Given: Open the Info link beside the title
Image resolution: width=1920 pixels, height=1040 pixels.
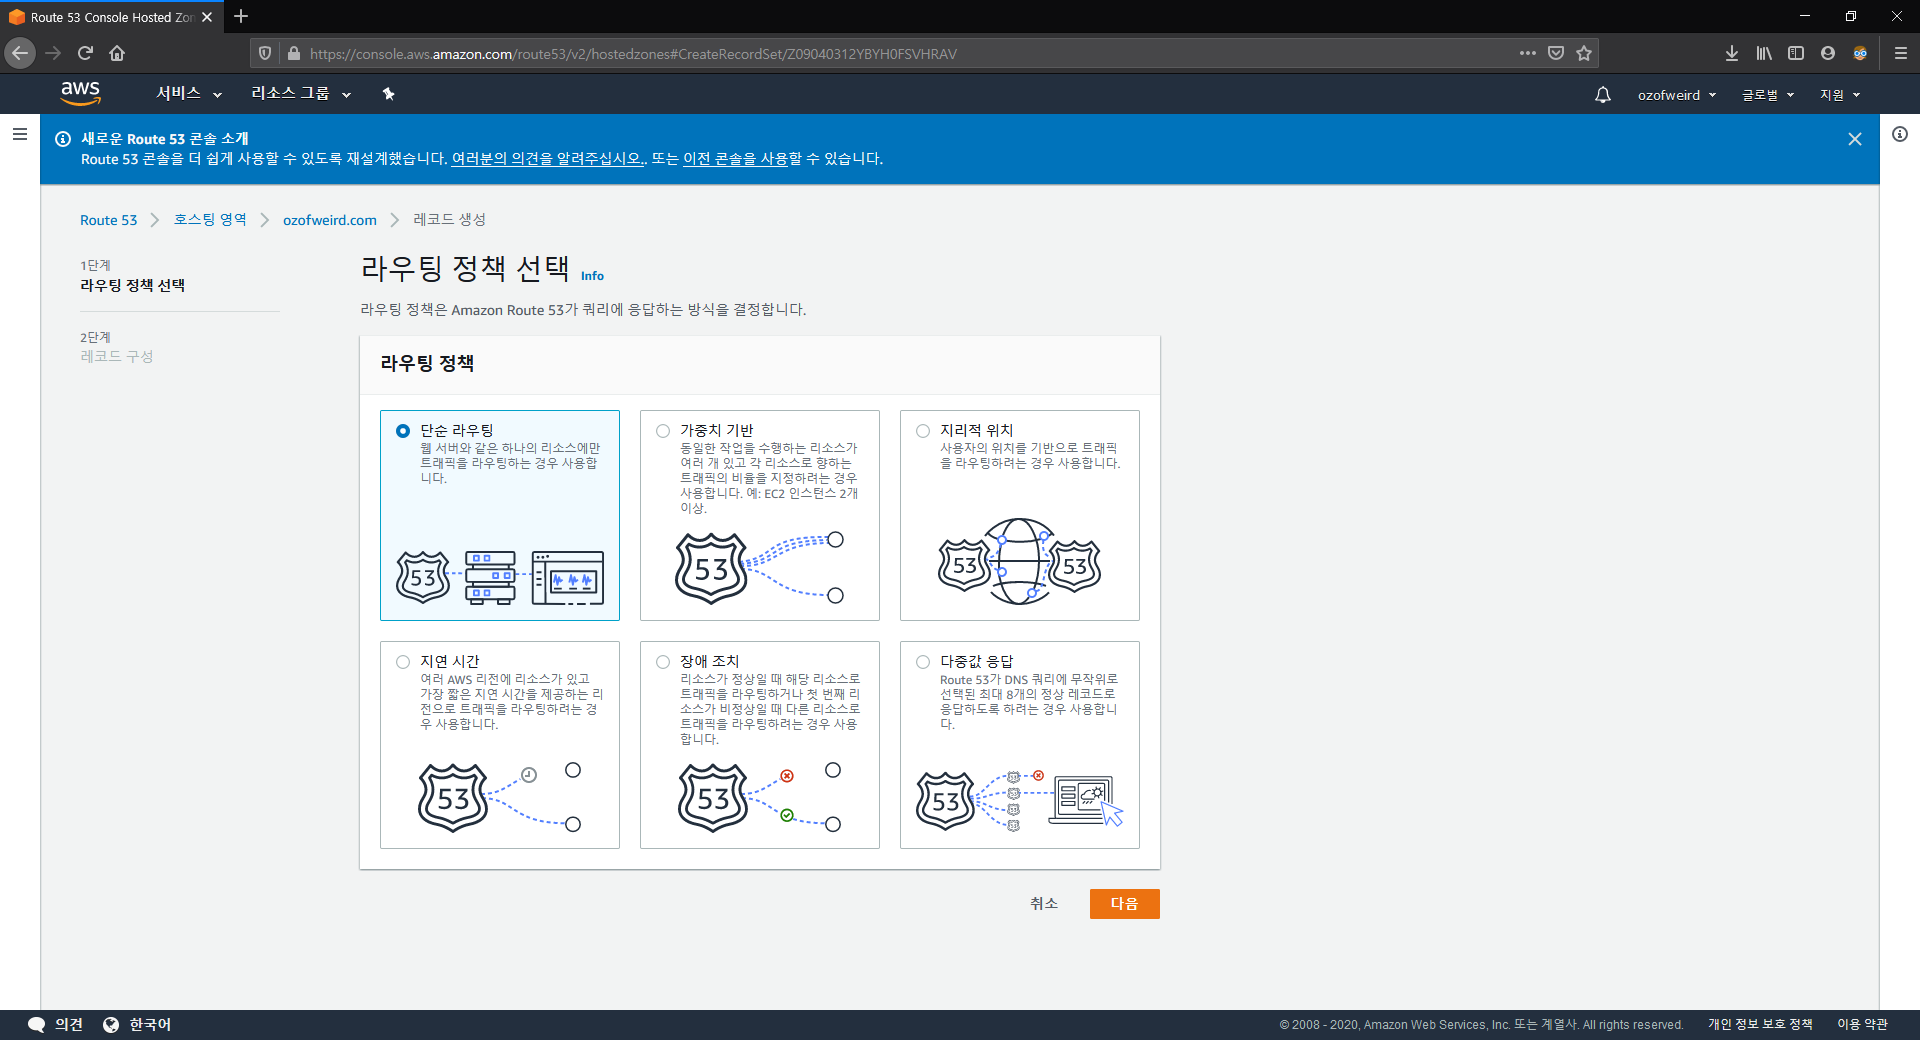Looking at the screenshot, I should 592,276.
